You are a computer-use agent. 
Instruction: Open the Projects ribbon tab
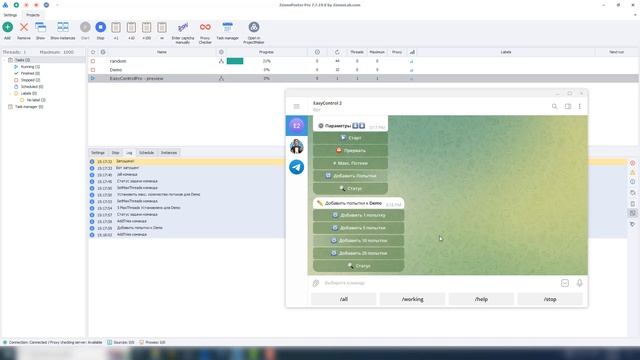pyautogui.click(x=33, y=15)
